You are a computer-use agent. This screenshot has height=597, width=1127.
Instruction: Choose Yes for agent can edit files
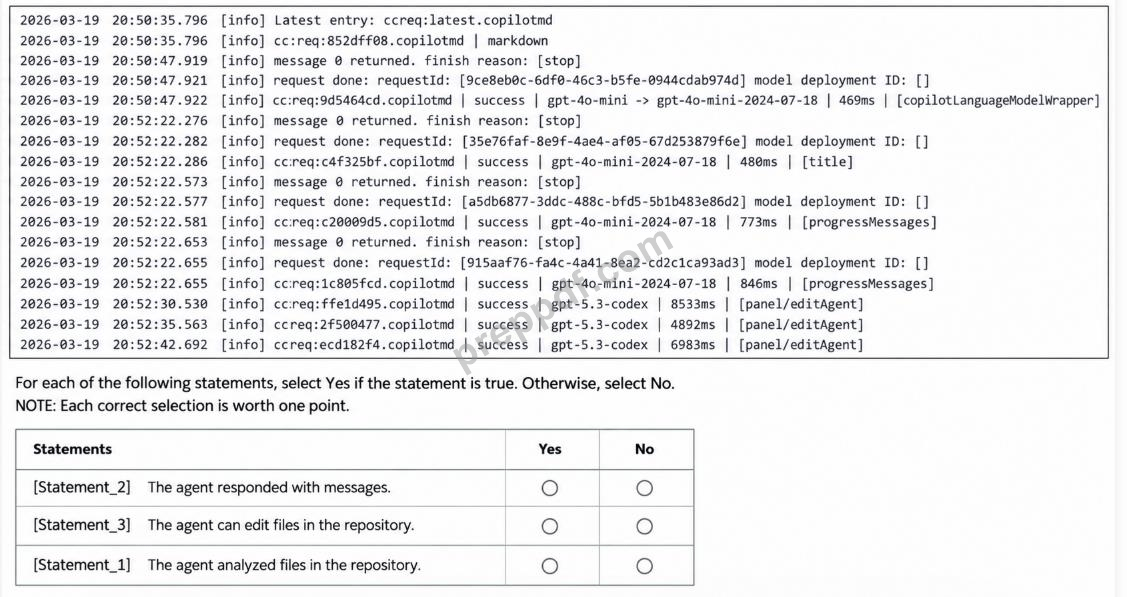(550, 527)
